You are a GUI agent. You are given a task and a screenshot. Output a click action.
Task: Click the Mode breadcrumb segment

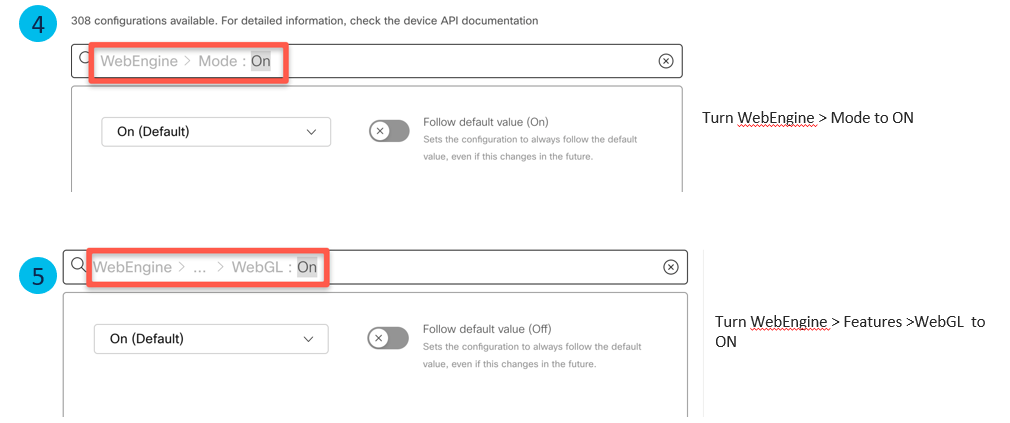219,61
